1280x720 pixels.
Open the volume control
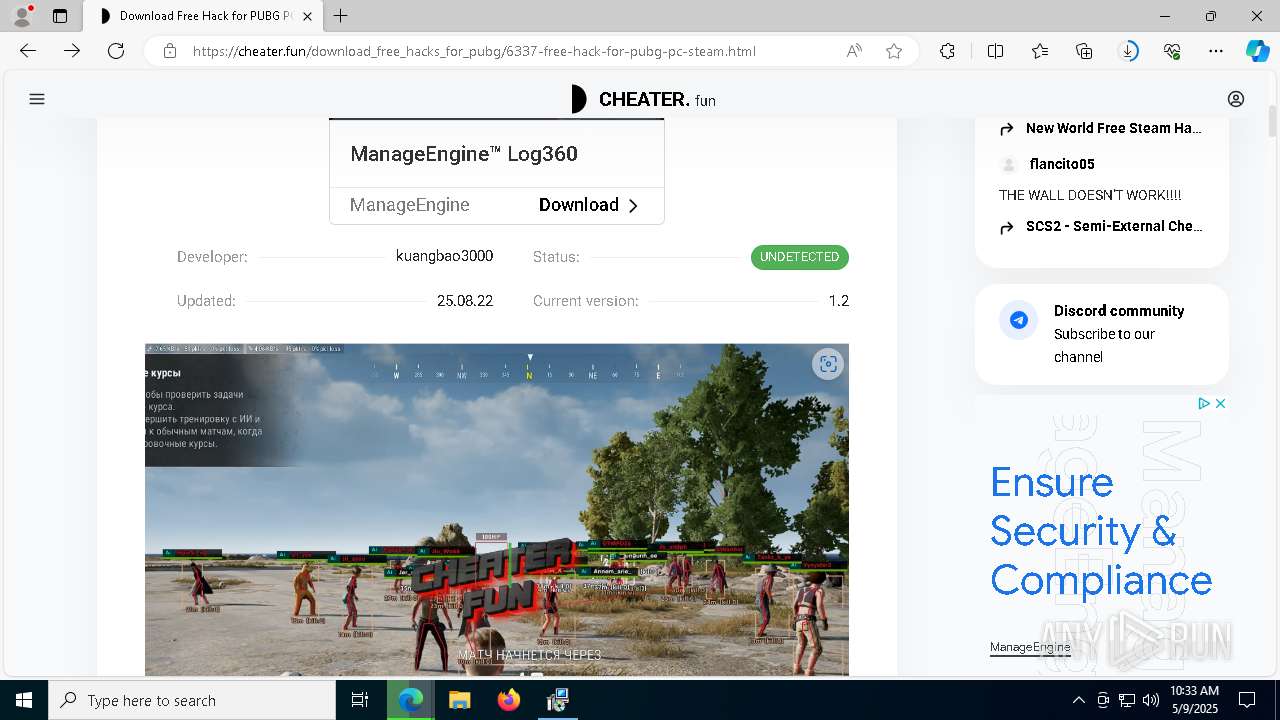[1151, 700]
